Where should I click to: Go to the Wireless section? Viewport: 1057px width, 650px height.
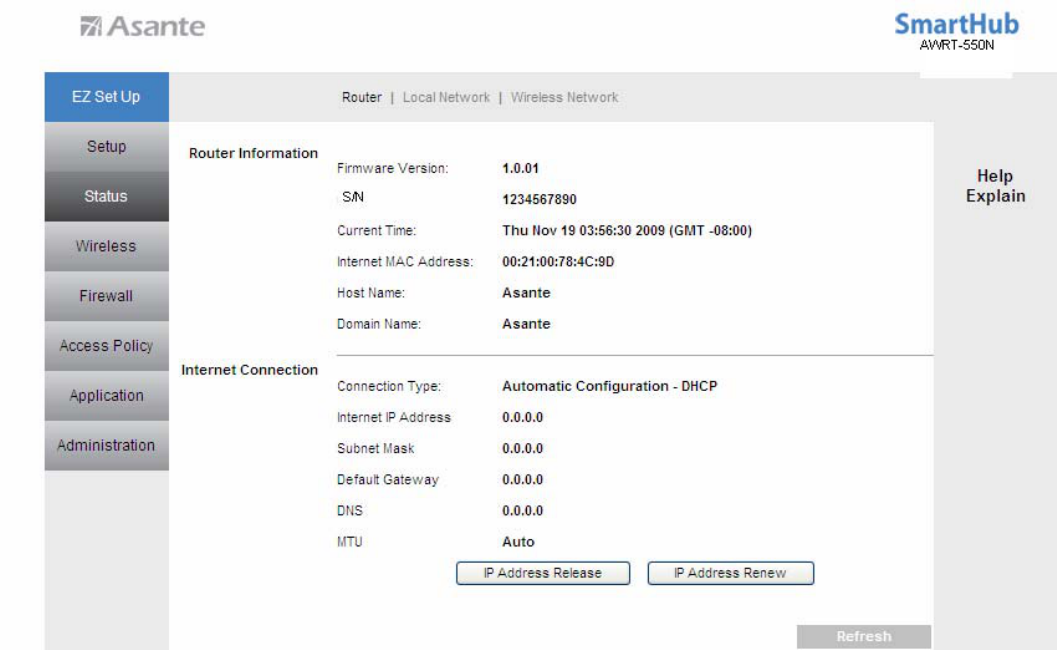tap(107, 246)
